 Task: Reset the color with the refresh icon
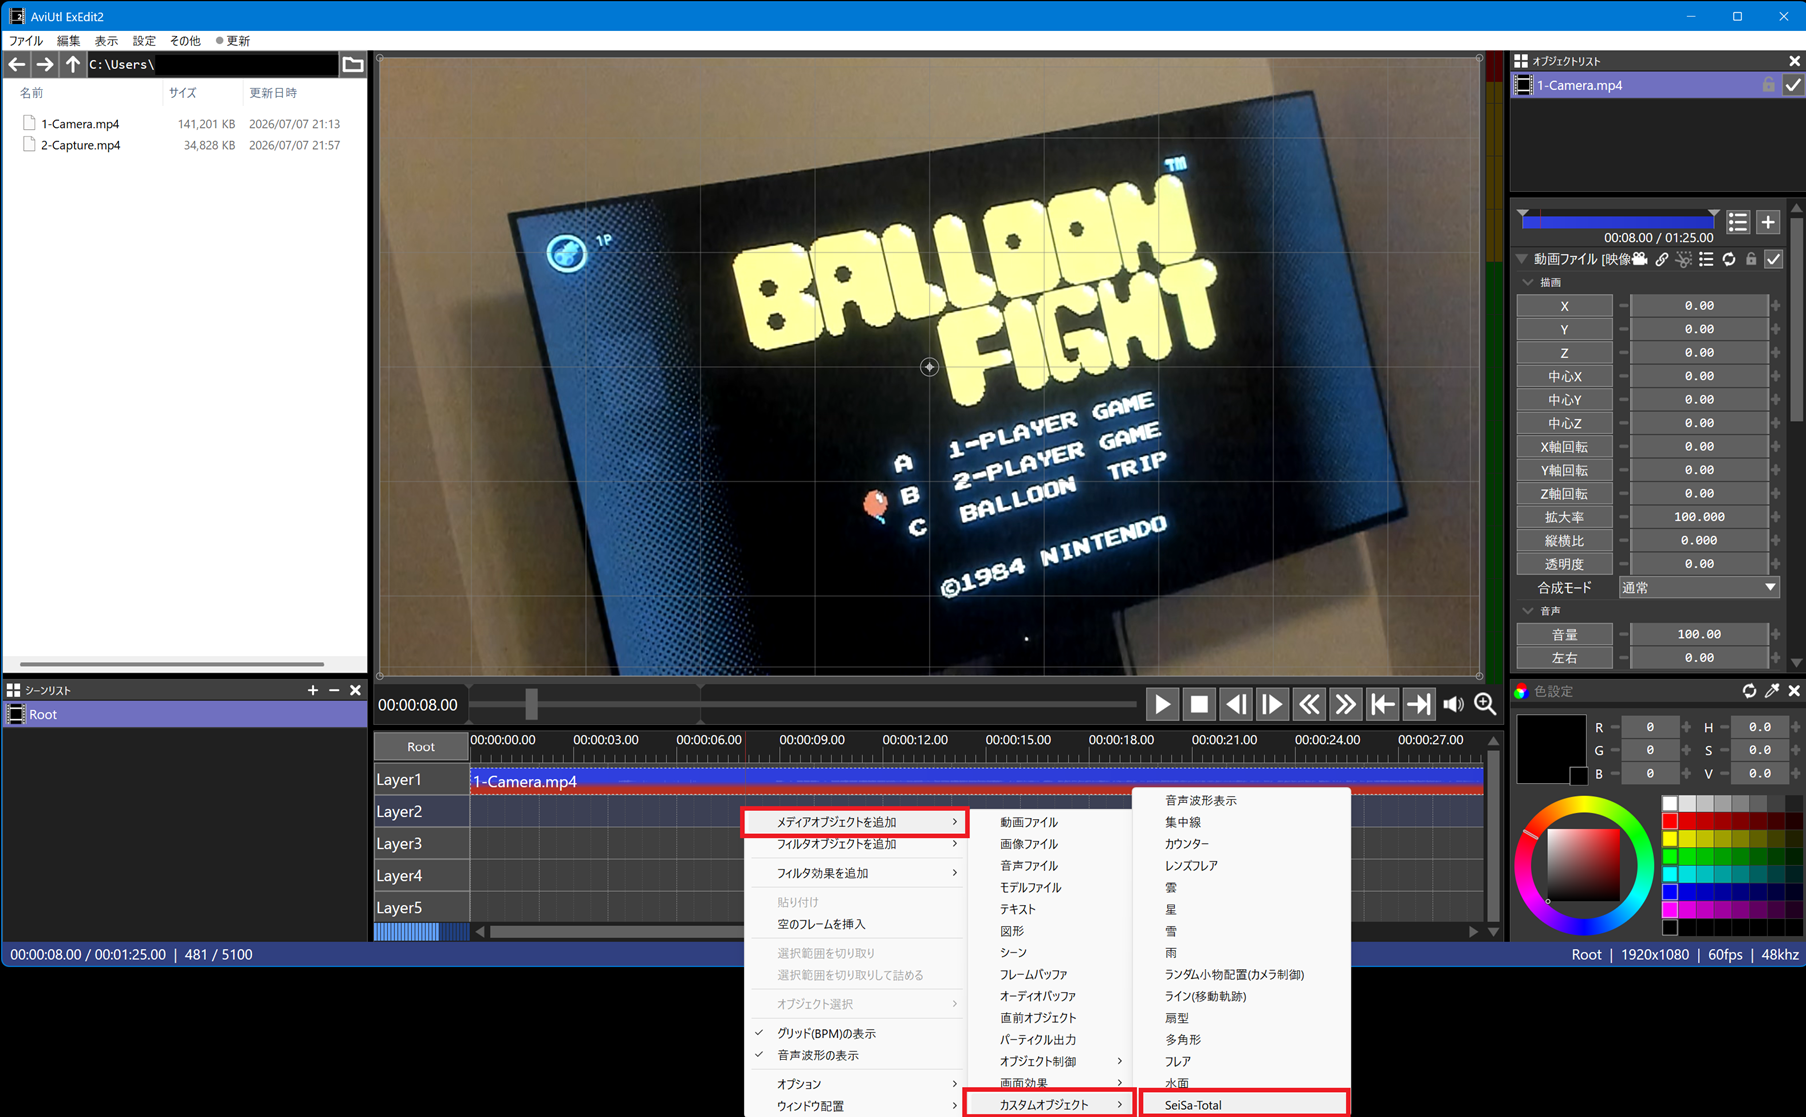click(x=1749, y=691)
